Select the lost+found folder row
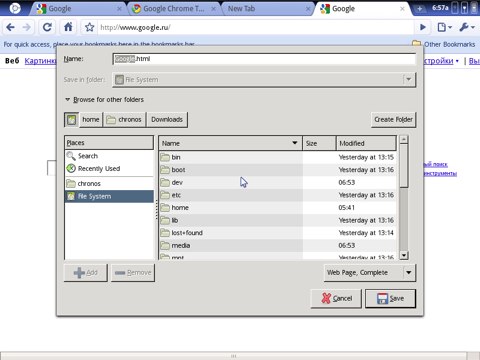 (277, 233)
